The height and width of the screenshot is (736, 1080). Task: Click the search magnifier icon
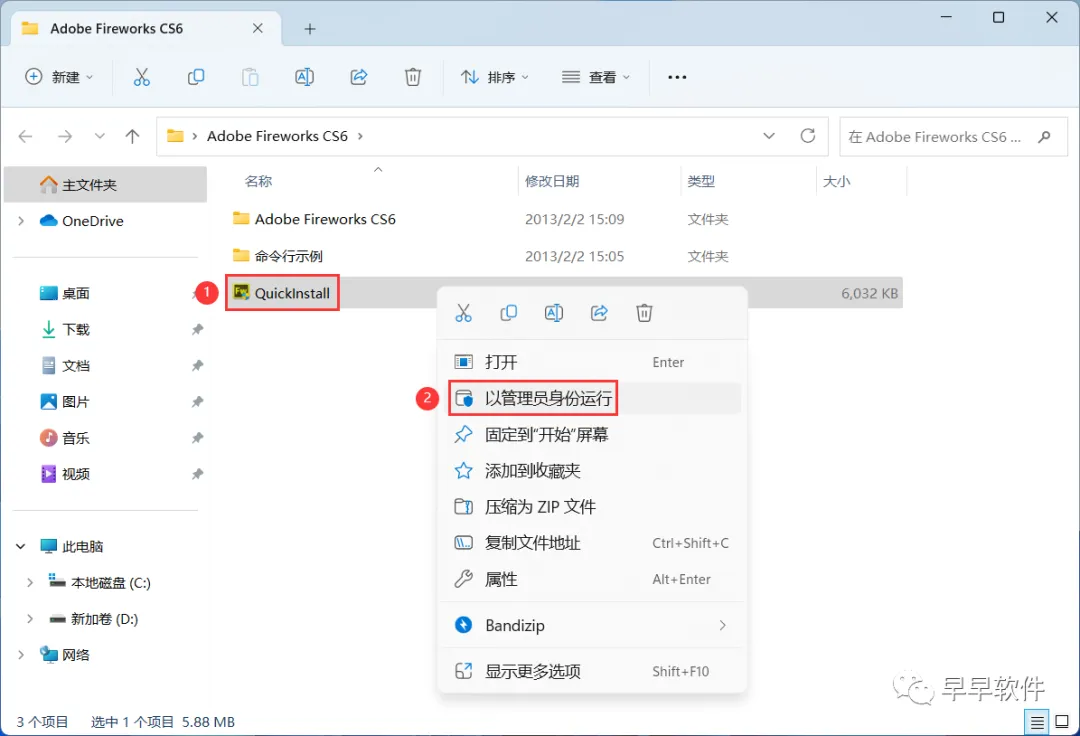[1044, 136]
